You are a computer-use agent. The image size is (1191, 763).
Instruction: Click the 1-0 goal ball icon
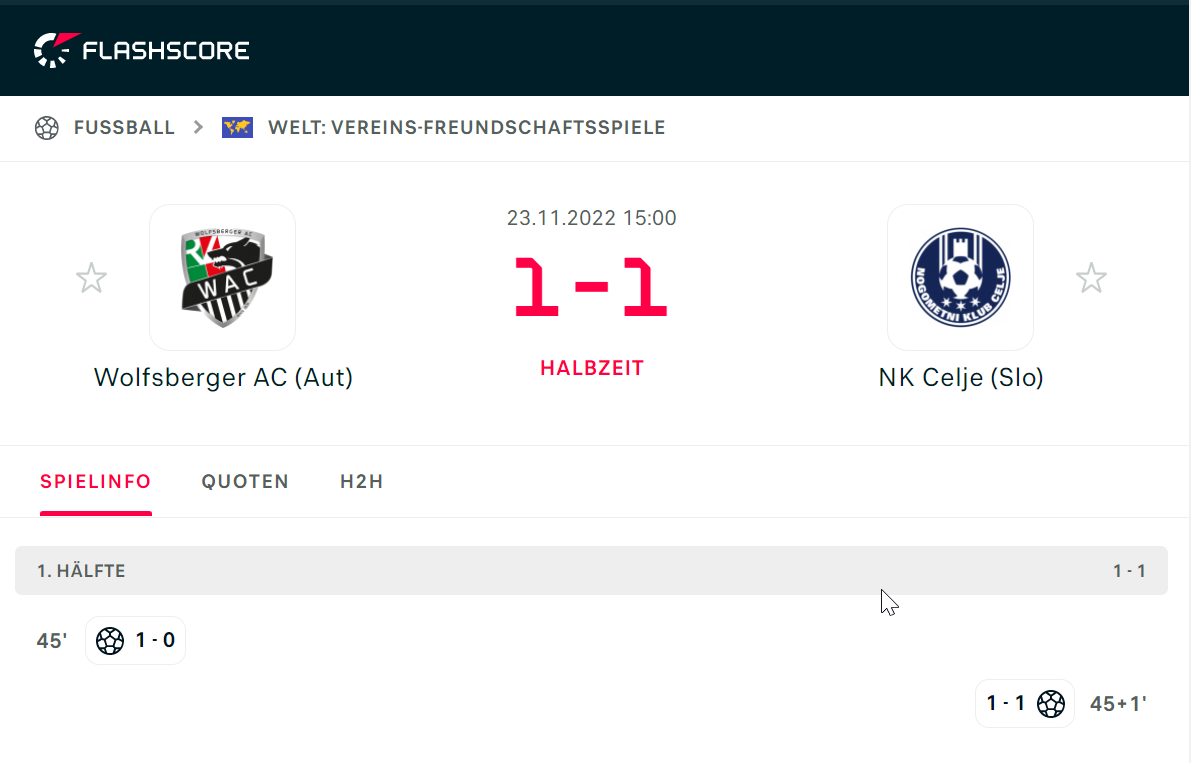[110, 641]
